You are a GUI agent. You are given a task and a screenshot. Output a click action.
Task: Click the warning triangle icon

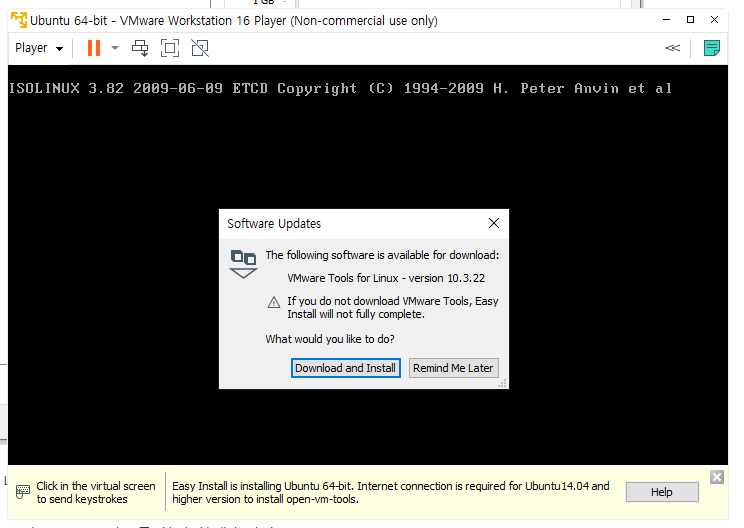[274, 302]
